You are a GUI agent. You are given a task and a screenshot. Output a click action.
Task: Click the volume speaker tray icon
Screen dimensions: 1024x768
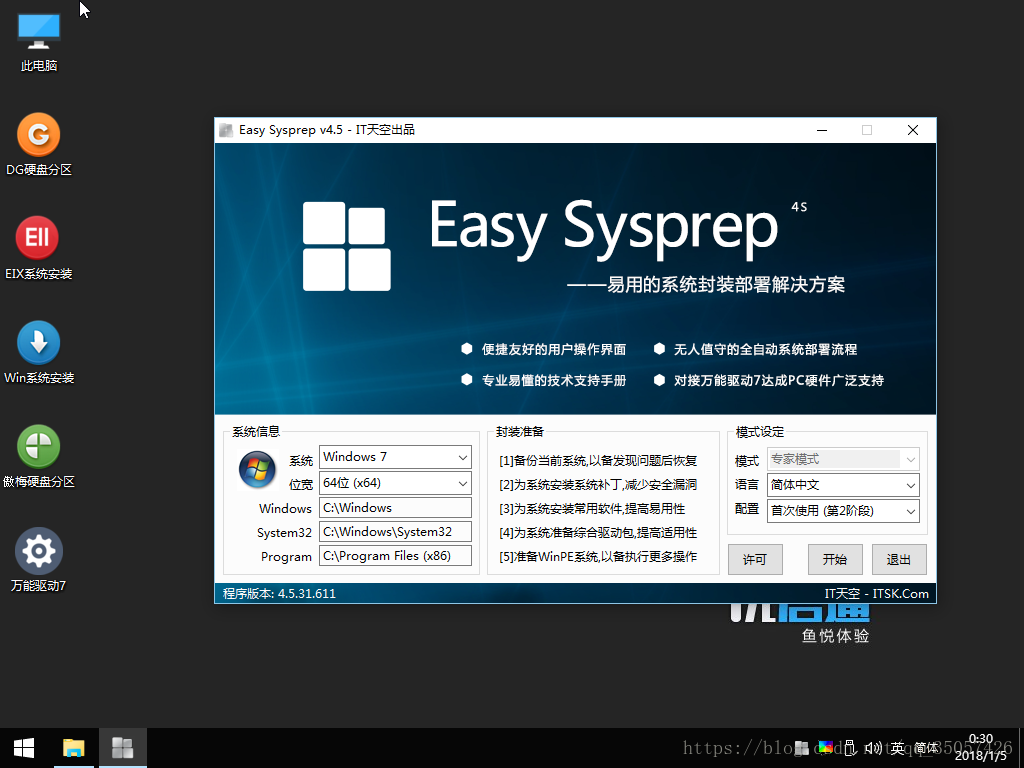point(873,748)
